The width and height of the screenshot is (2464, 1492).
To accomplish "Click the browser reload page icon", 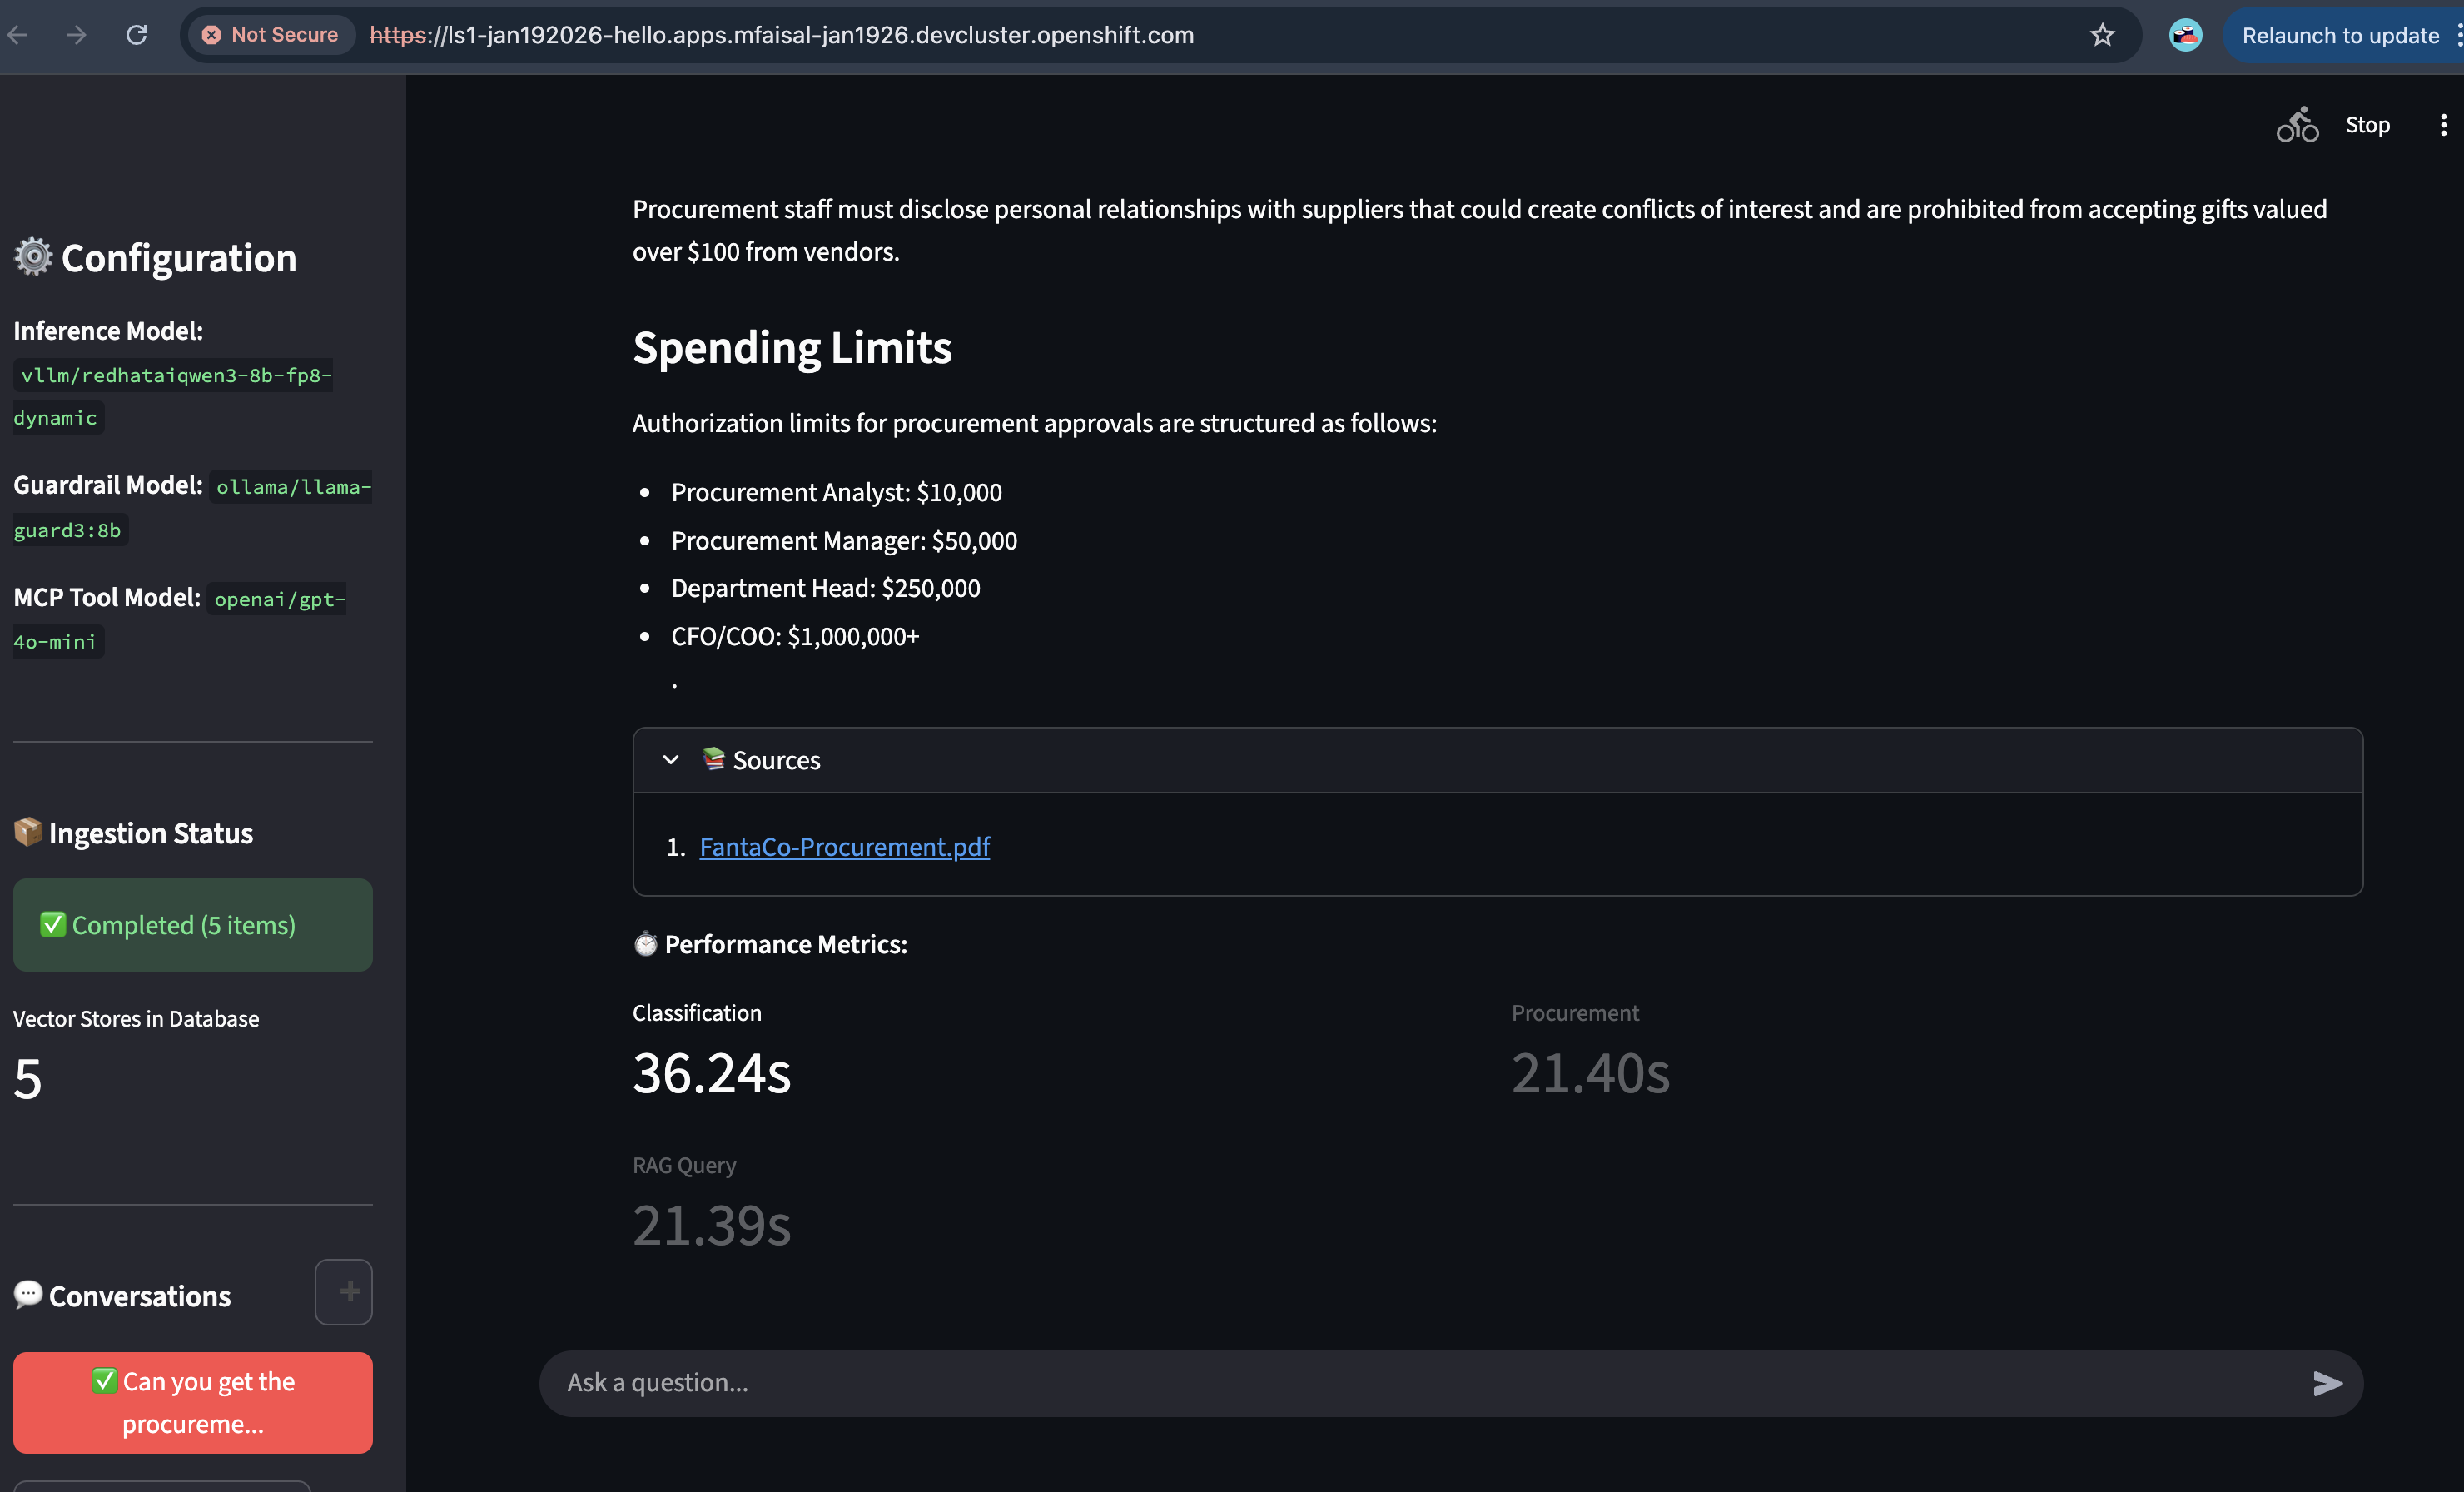I will click(137, 35).
